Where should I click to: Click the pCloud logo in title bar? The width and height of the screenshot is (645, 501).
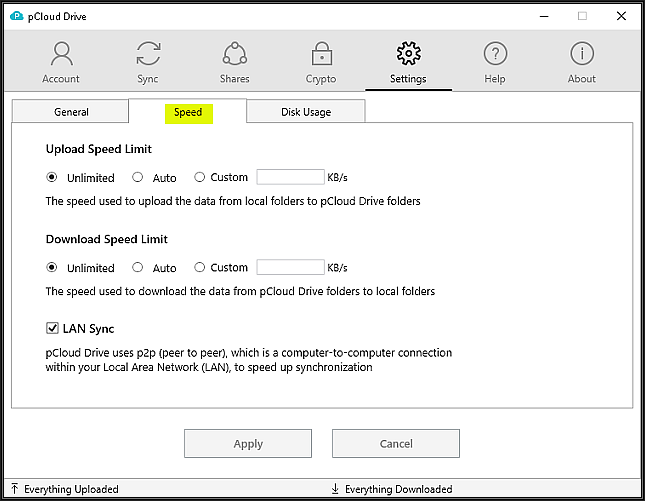coord(16,16)
